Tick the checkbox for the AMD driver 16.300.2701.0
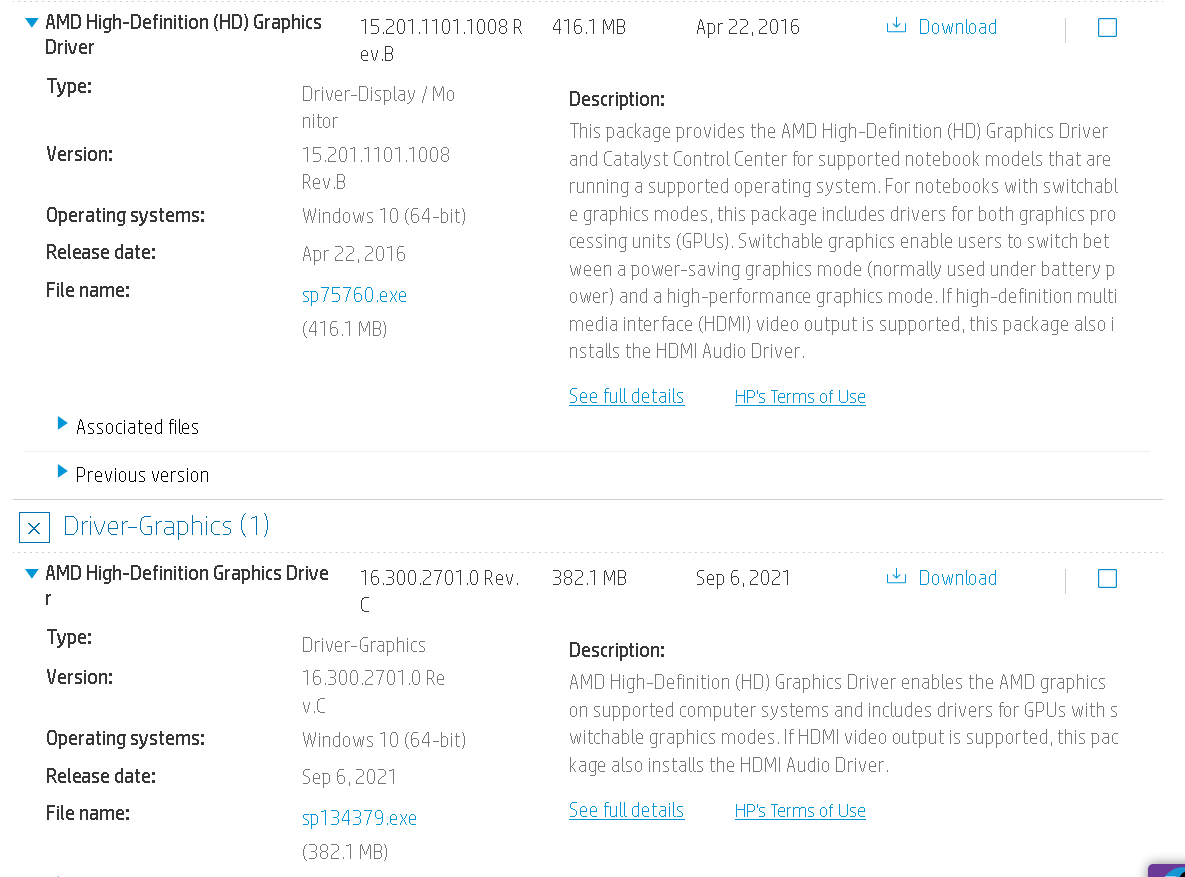Image resolution: width=1185 pixels, height=877 pixels. pos(1107,579)
